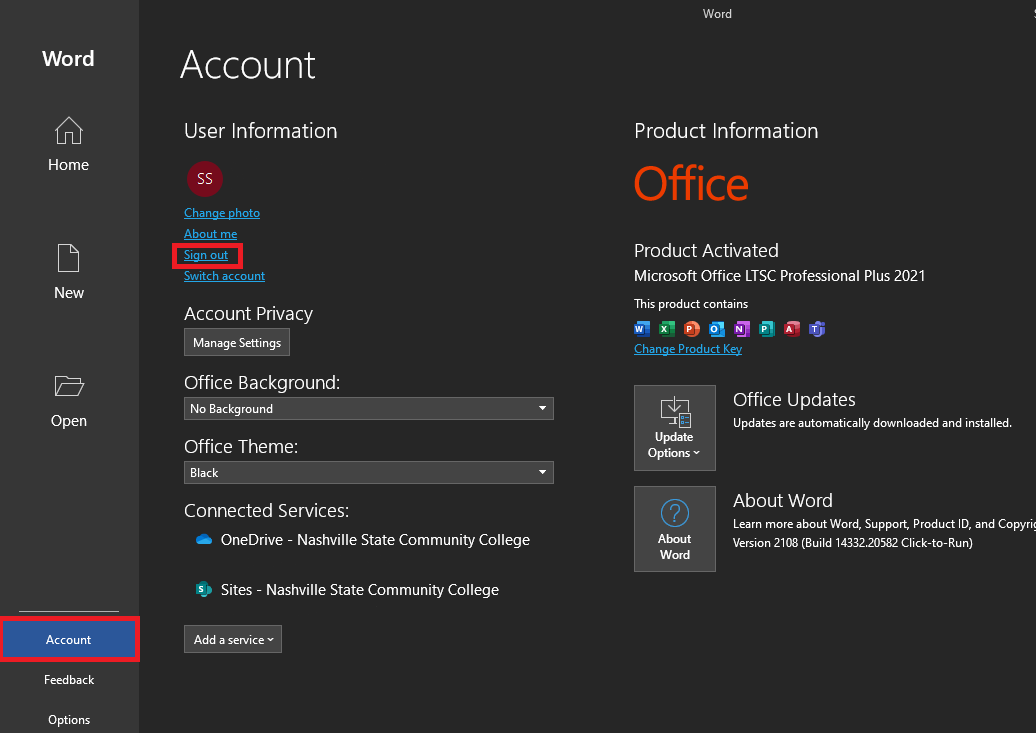The height and width of the screenshot is (733, 1036).
Task: Open Options from the sidebar
Action: [x=69, y=720]
